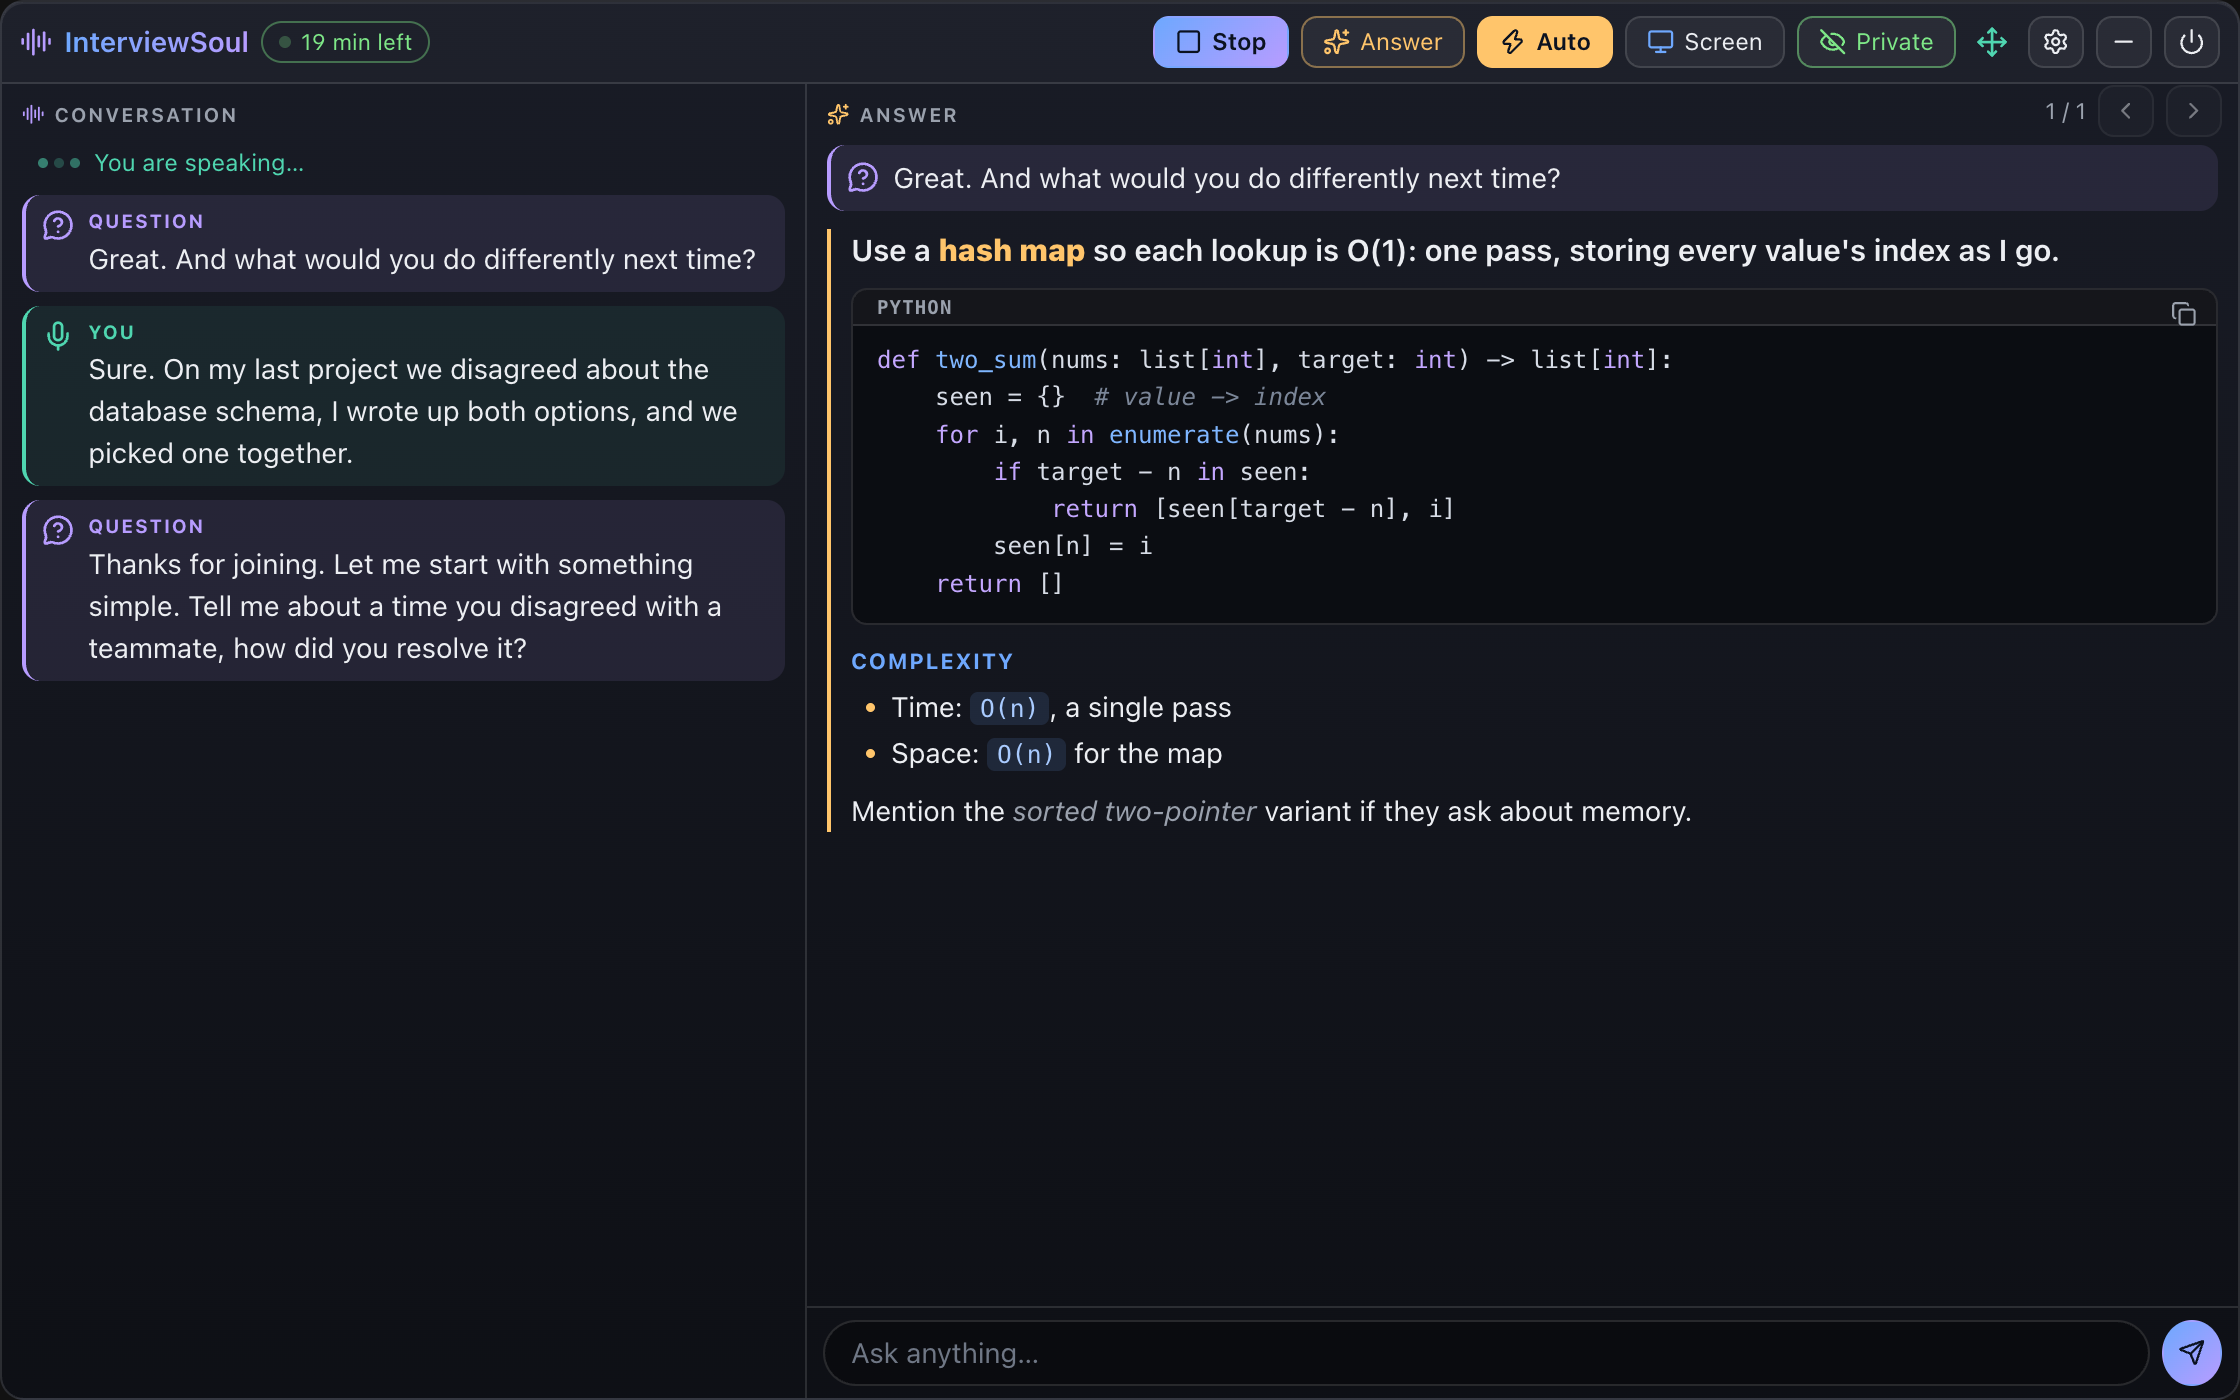Go to previous answer chevron
The width and height of the screenshot is (2240, 1400).
click(x=2125, y=111)
